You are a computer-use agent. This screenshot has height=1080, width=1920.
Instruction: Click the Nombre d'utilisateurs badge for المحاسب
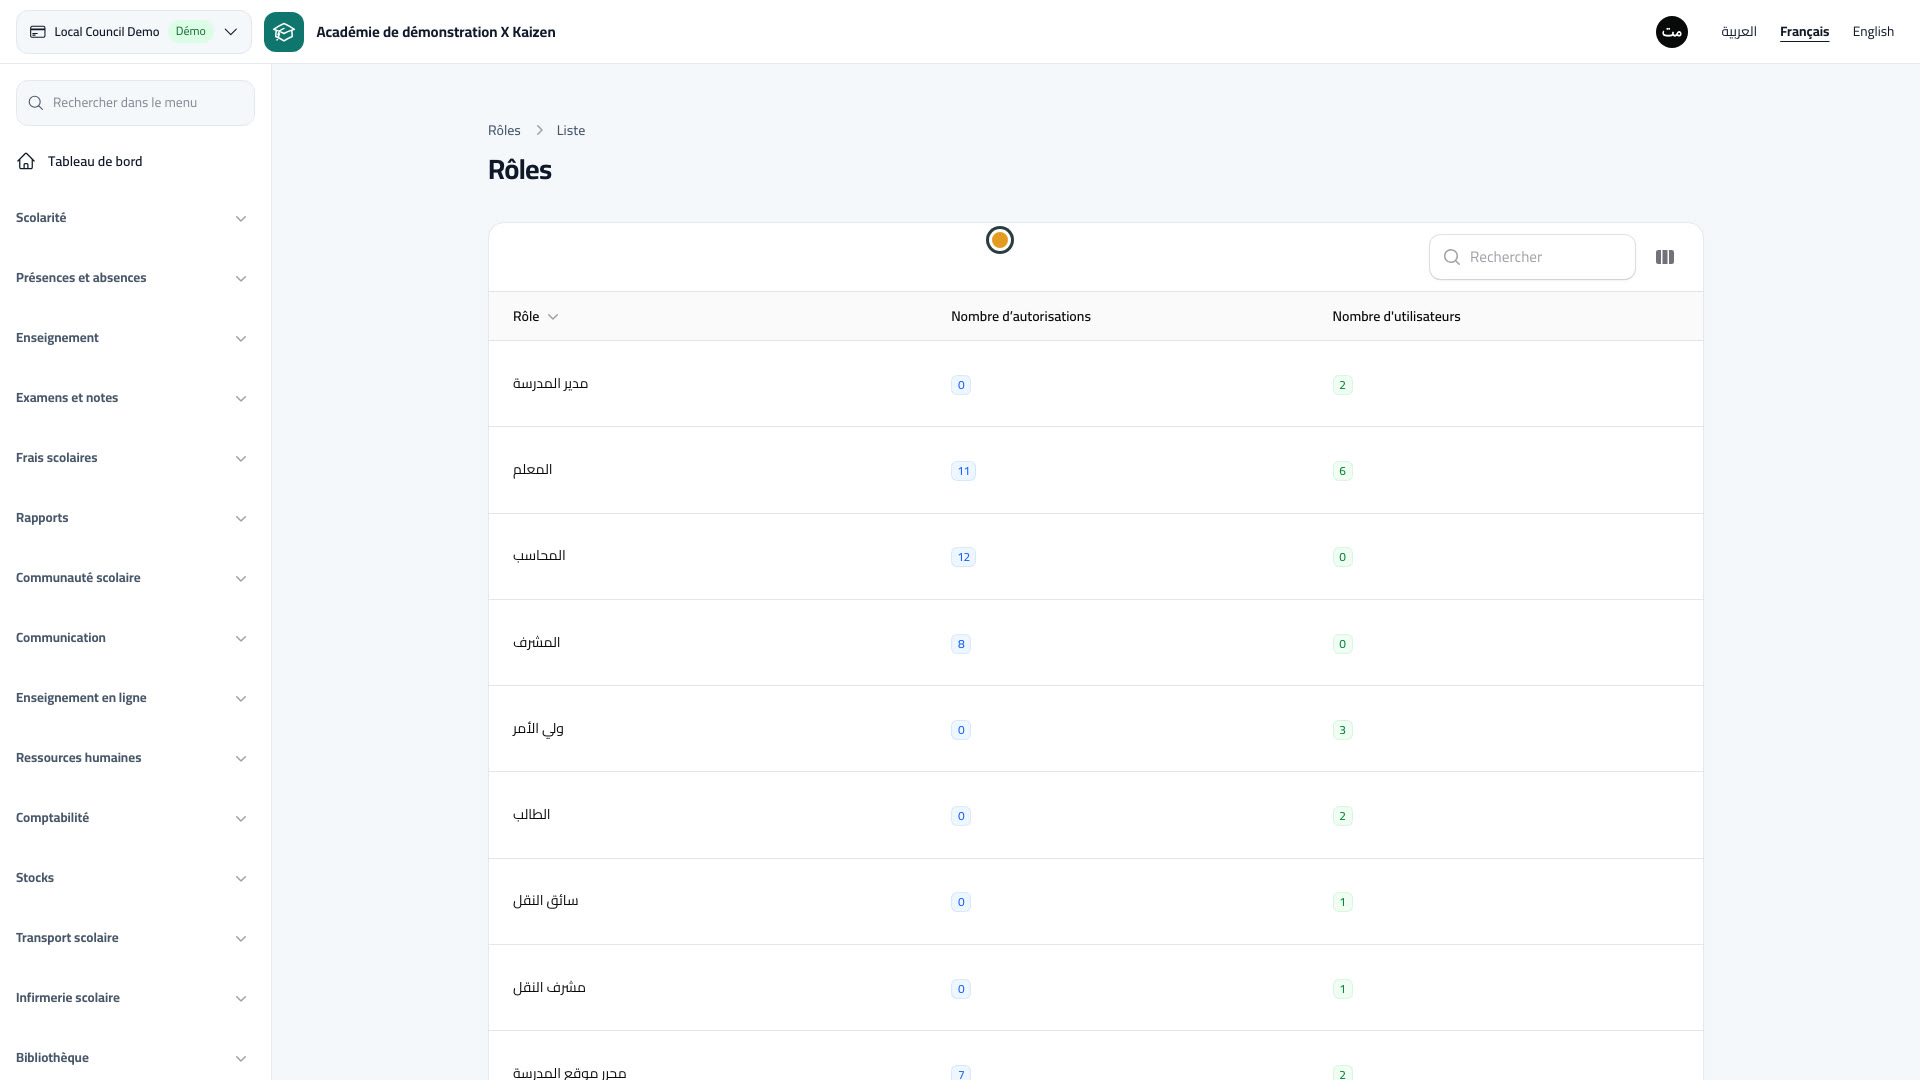coord(1342,557)
